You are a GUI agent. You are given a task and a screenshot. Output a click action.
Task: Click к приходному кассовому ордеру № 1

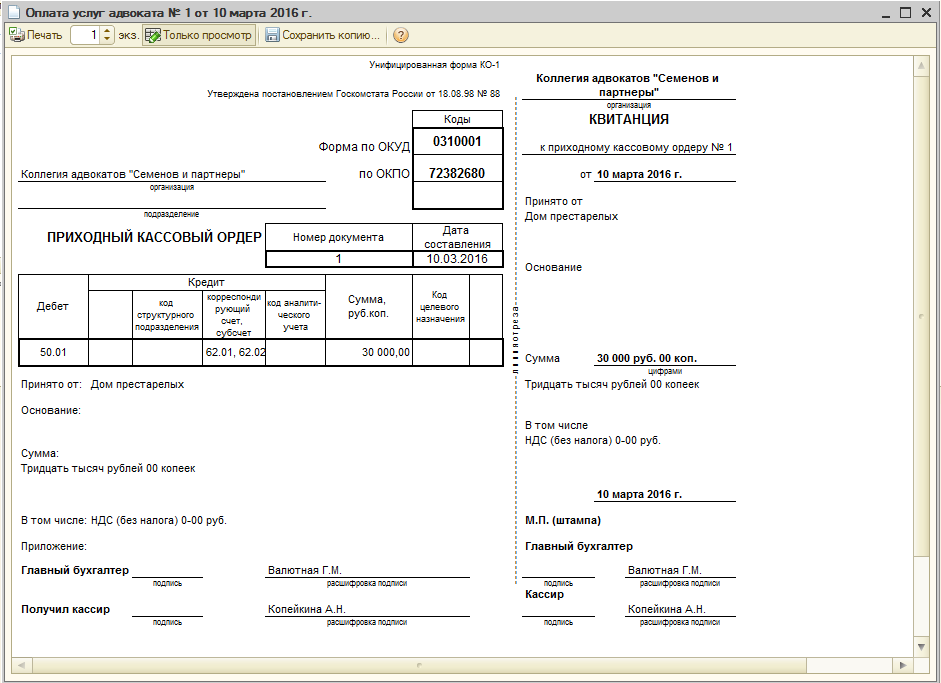636,148
